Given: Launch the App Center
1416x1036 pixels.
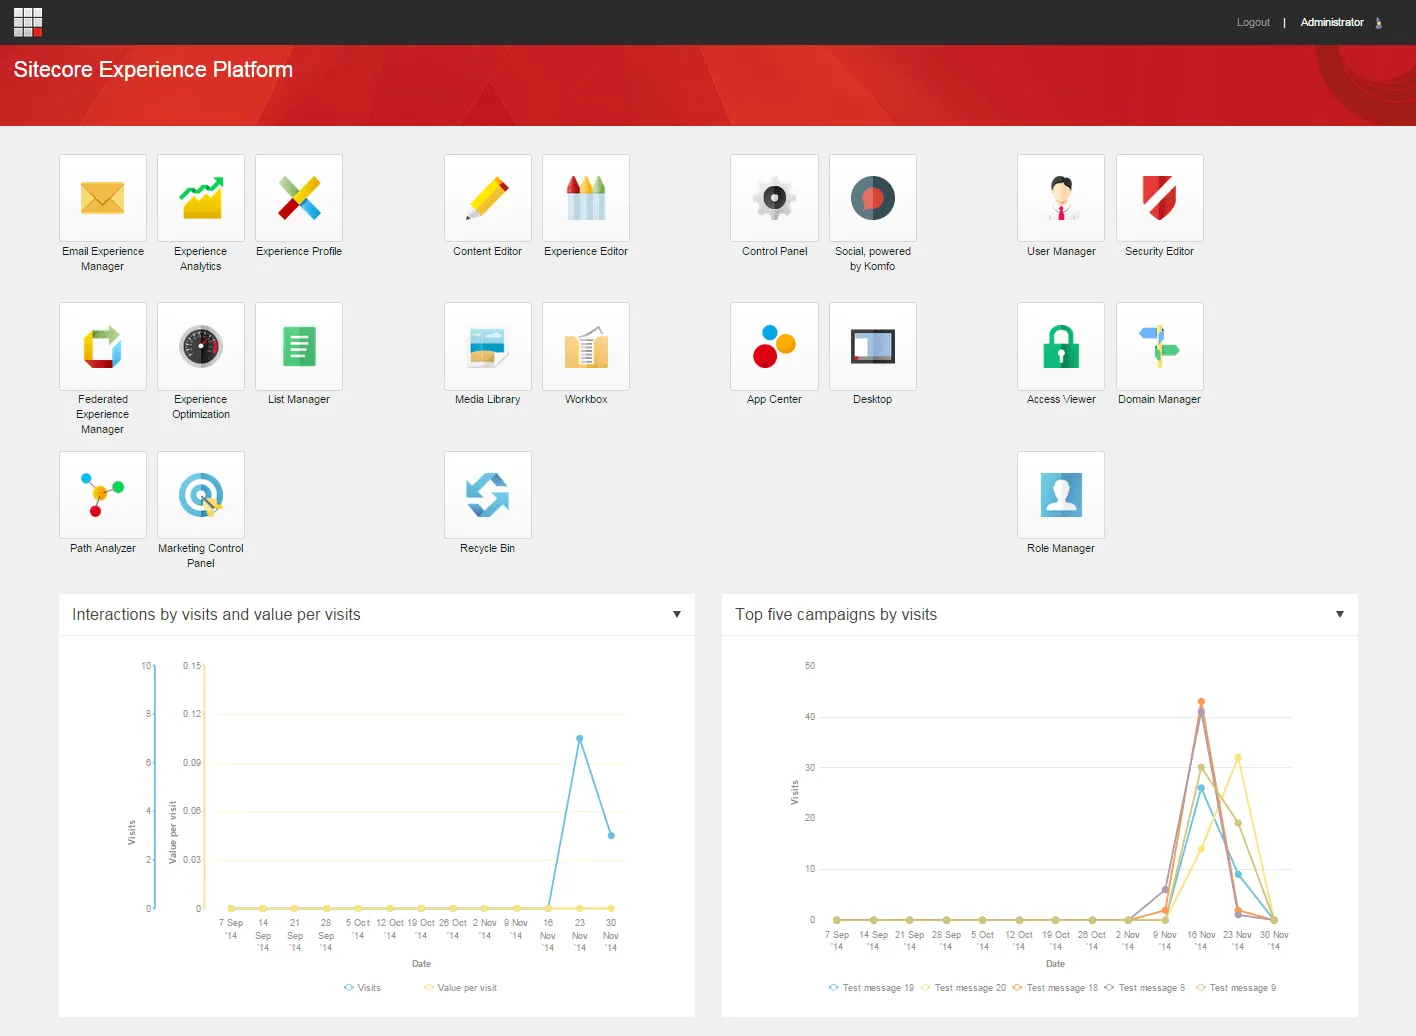Looking at the screenshot, I should [x=774, y=346].
